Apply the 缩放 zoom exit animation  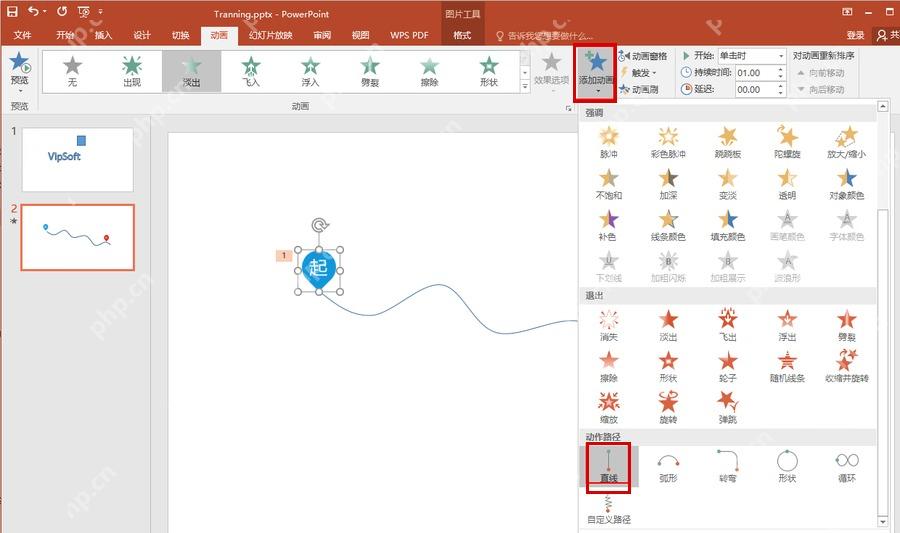tap(608, 408)
